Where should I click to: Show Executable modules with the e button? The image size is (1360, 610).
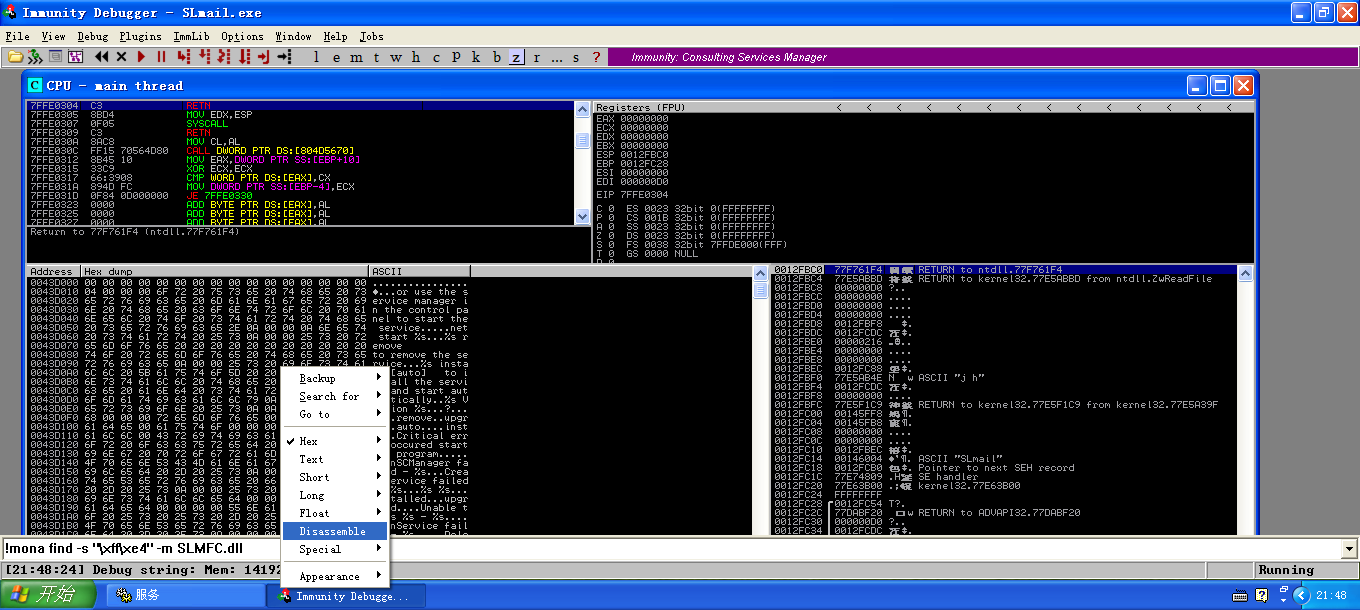point(337,57)
